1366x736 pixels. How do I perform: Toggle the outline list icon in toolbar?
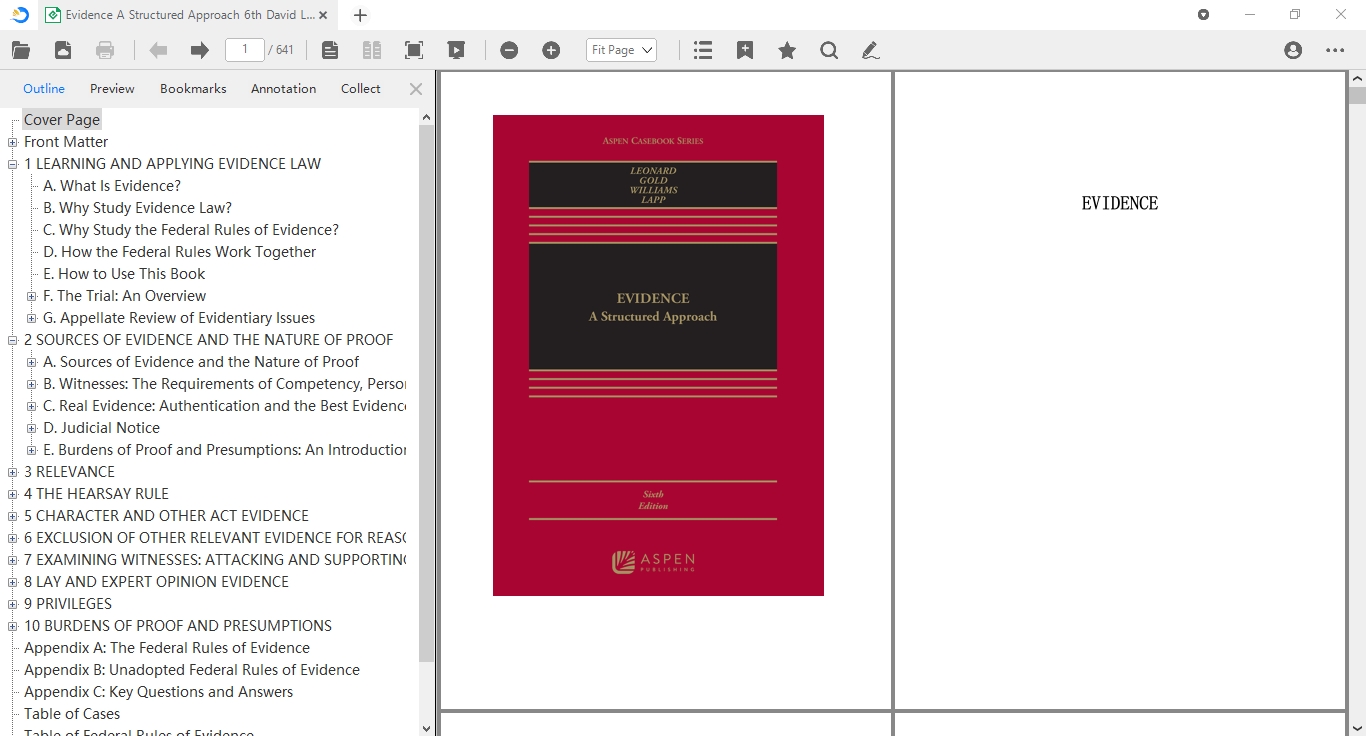[x=703, y=50]
